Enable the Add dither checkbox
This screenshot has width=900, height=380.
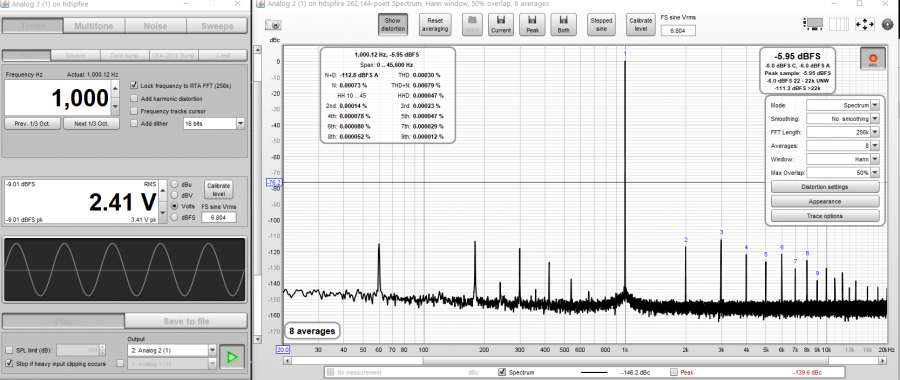pyautogui.click(x=134, y=123)
